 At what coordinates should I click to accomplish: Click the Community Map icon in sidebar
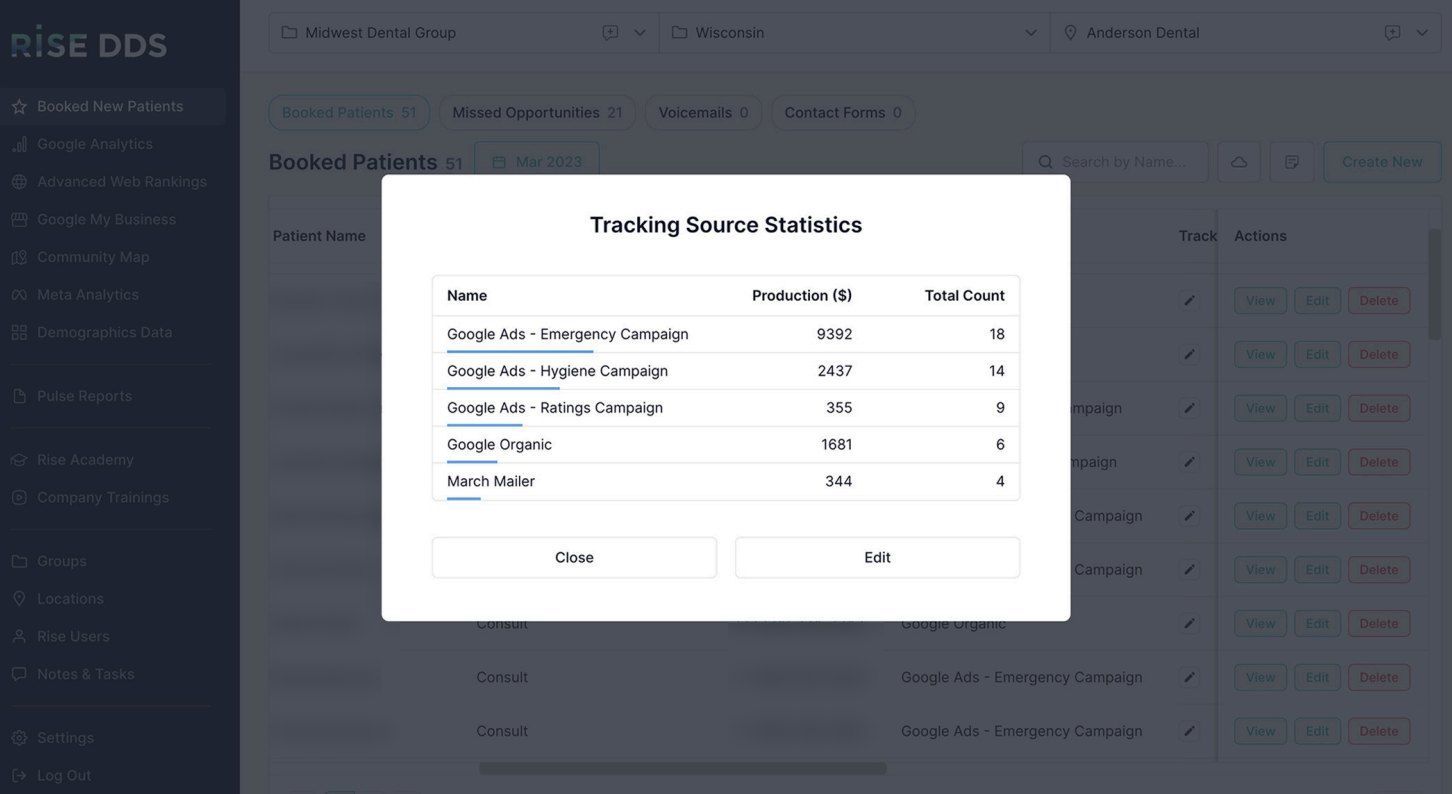click(19, 257)
